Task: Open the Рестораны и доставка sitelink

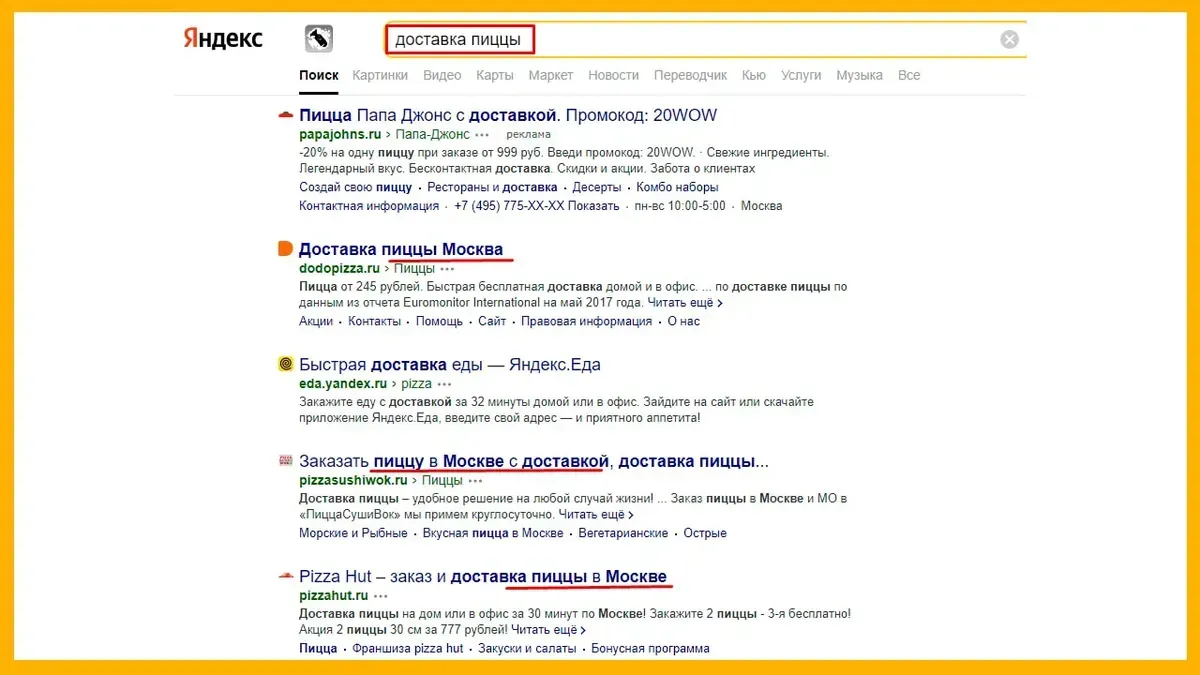Action: pyautogui.click(x=493, y=187)
